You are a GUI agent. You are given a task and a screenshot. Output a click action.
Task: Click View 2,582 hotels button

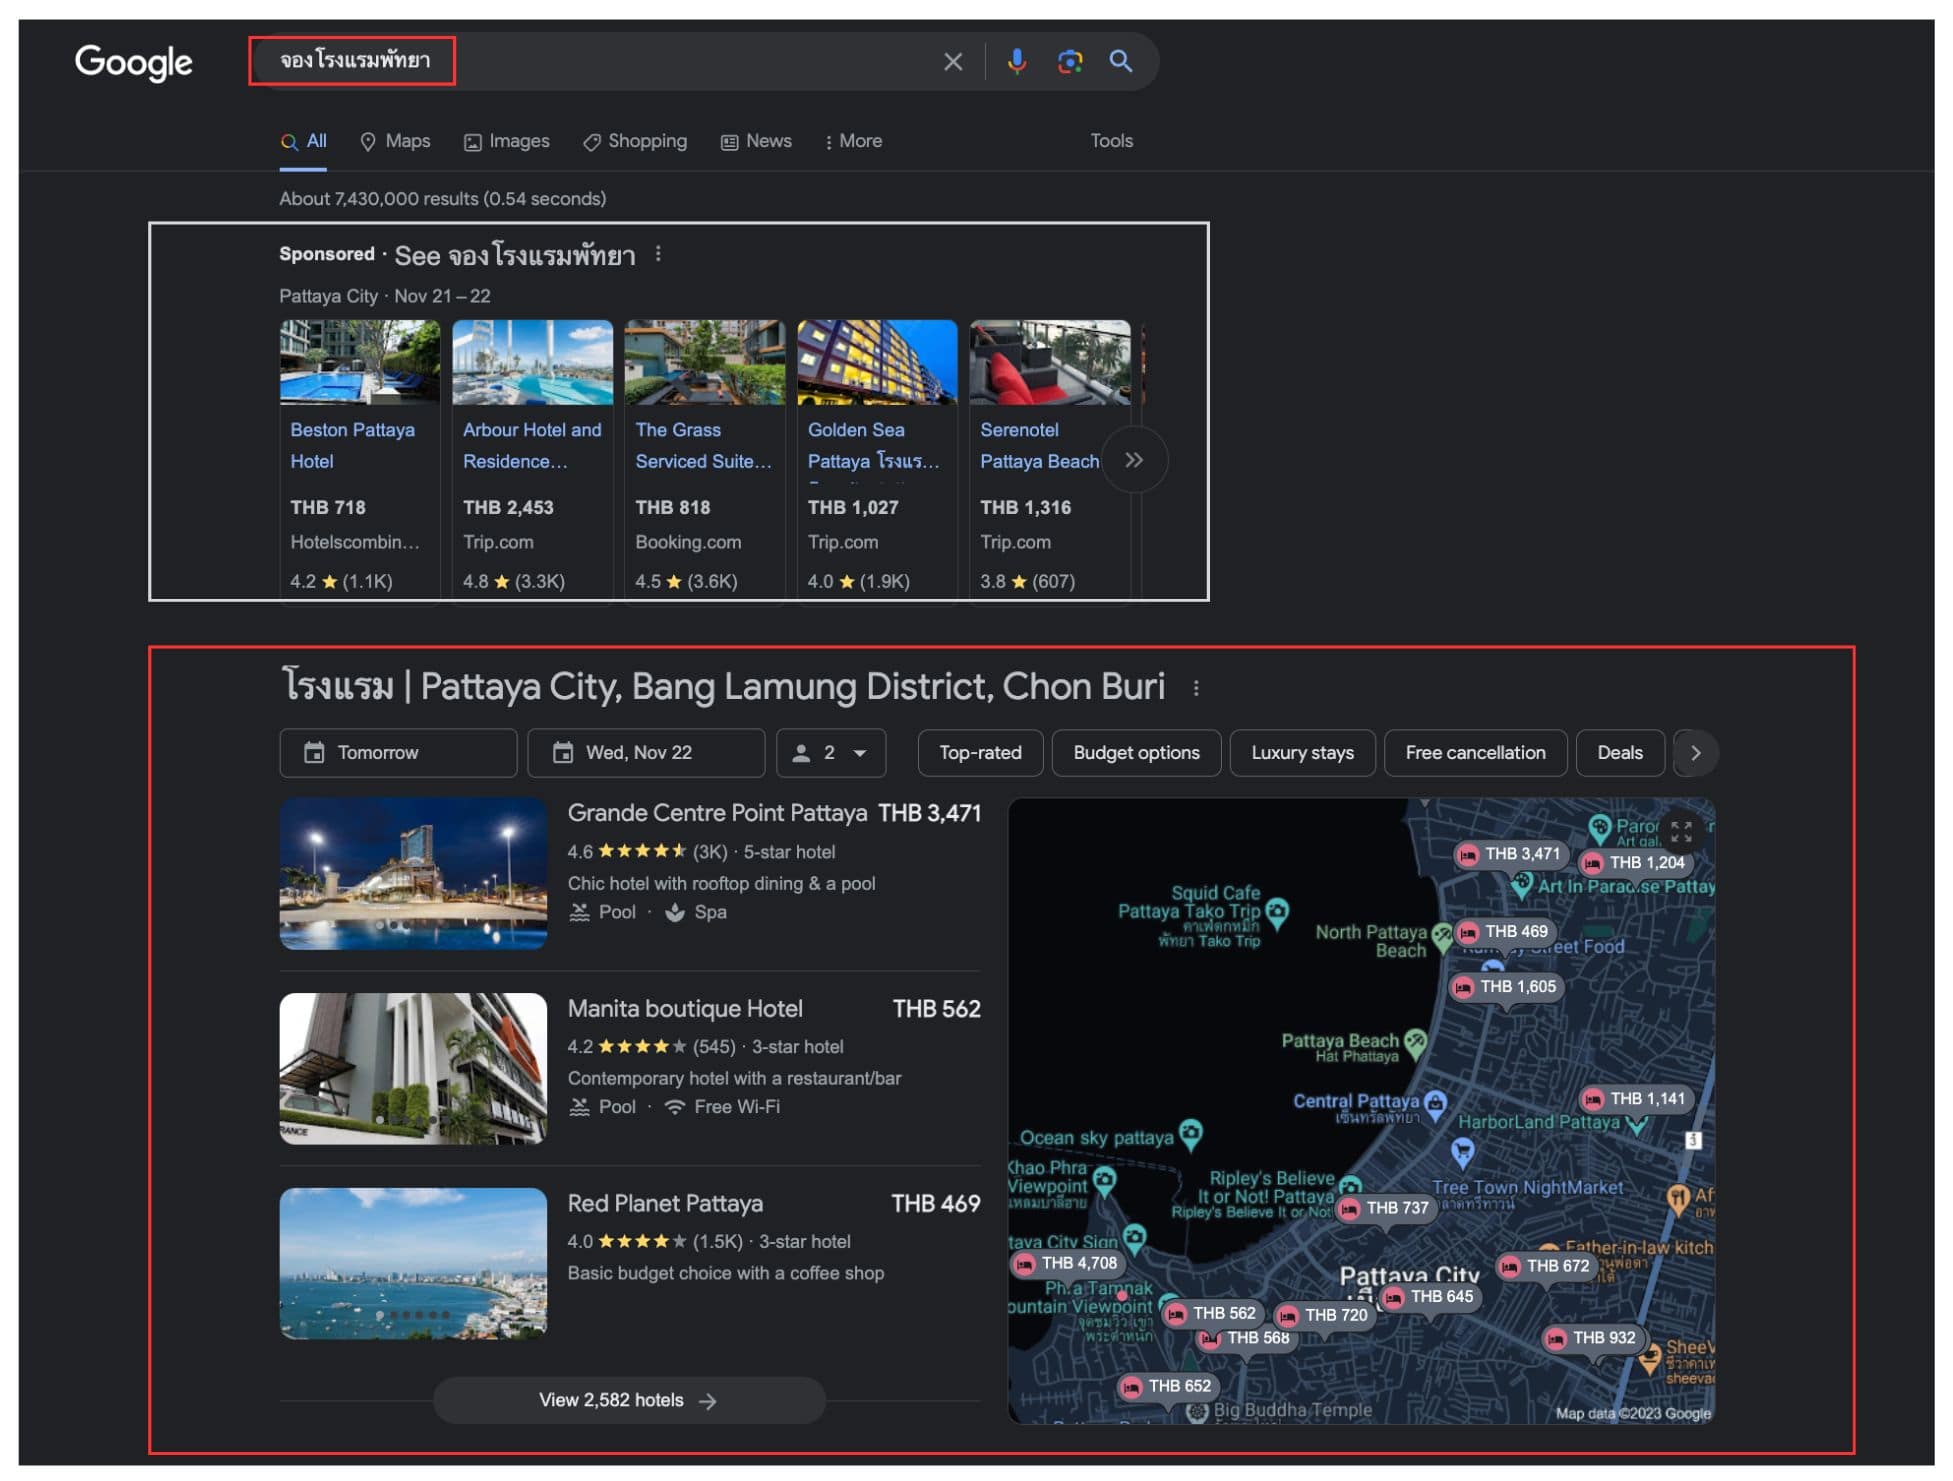click(629, 1401)
